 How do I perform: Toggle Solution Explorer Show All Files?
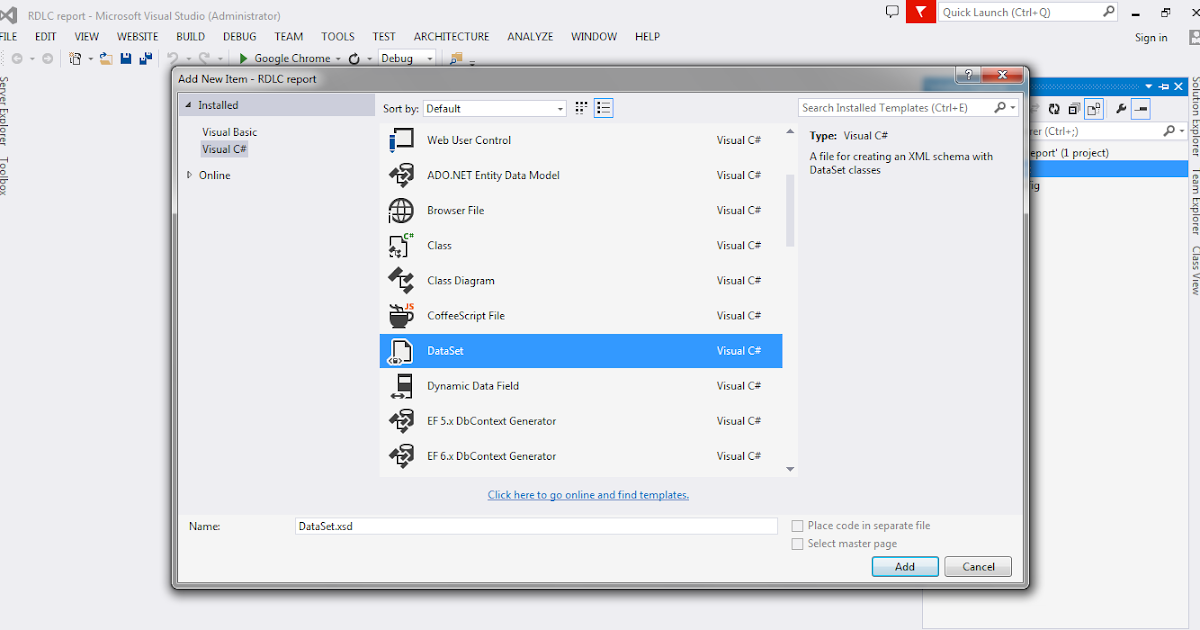[1094, 109]
